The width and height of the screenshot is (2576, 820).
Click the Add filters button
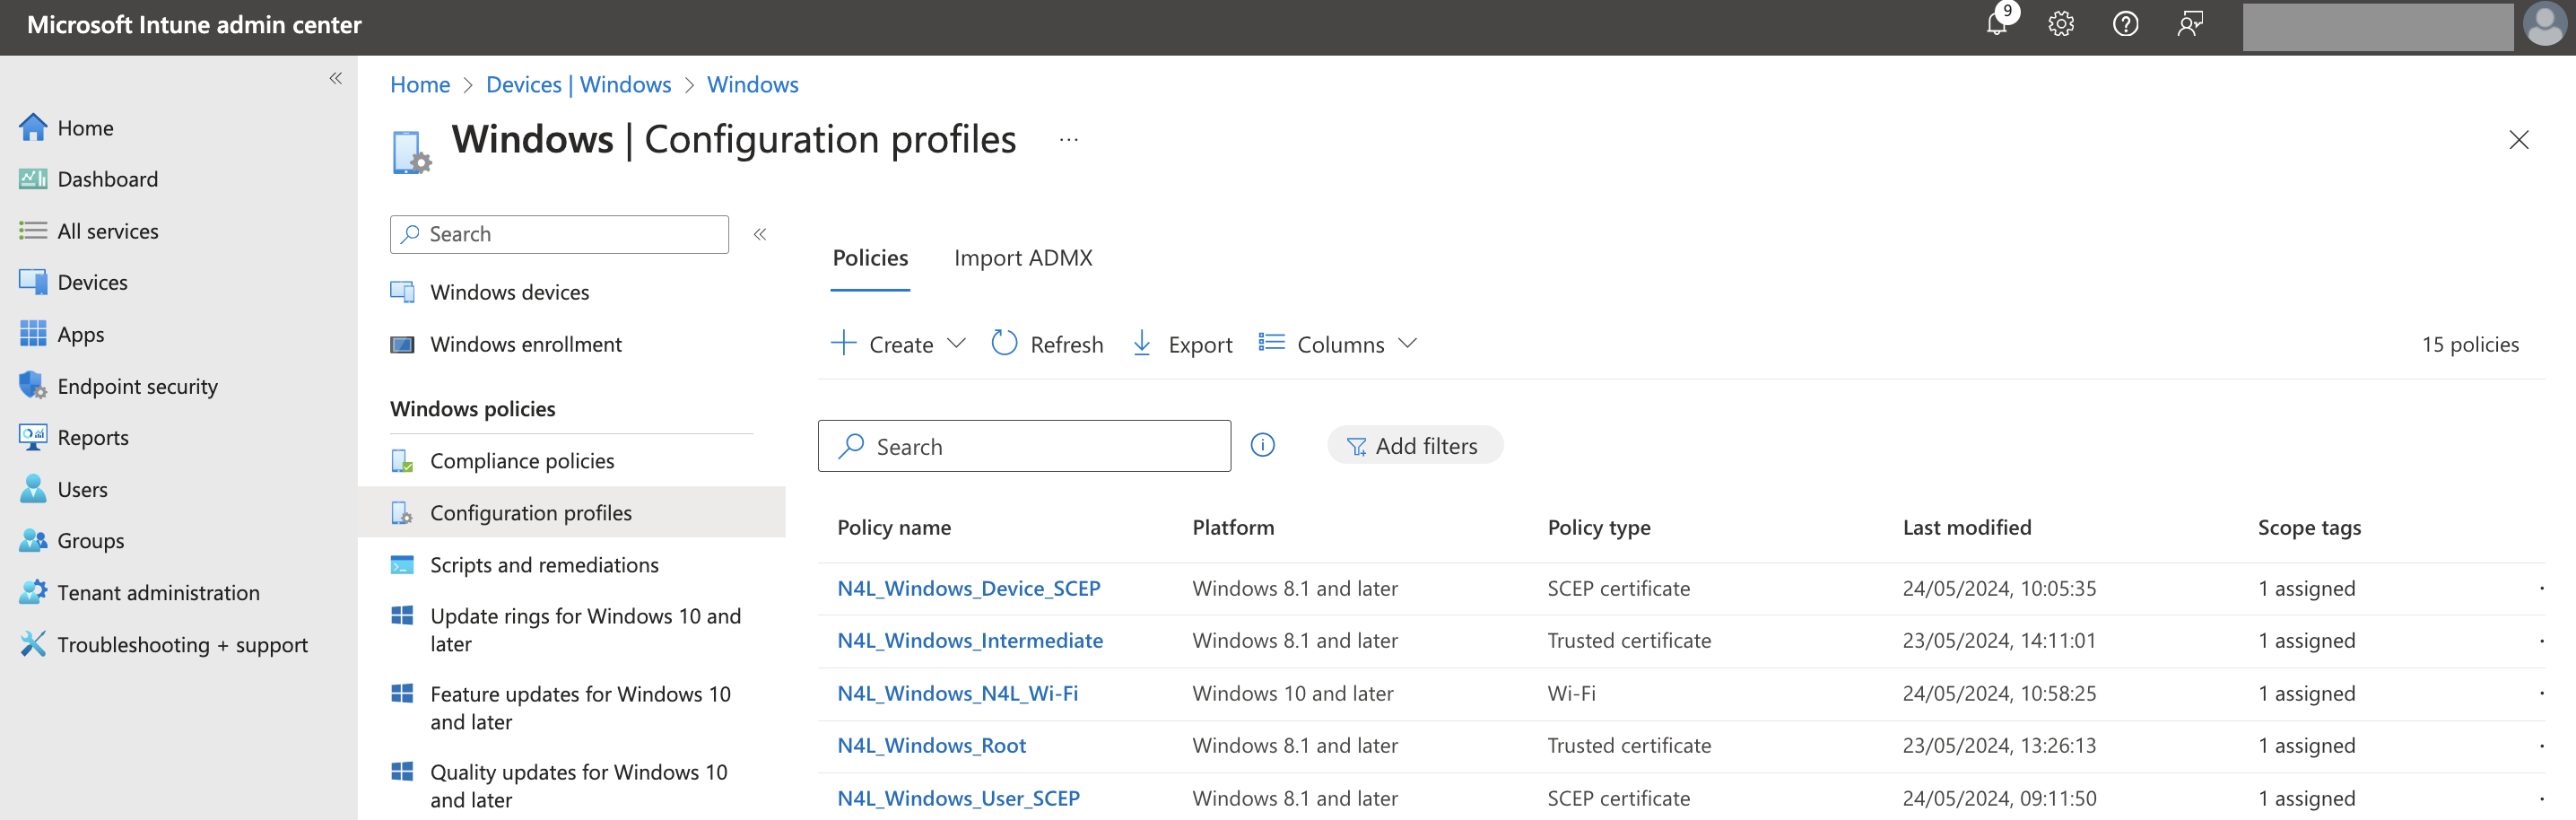tap(1414, 445)
